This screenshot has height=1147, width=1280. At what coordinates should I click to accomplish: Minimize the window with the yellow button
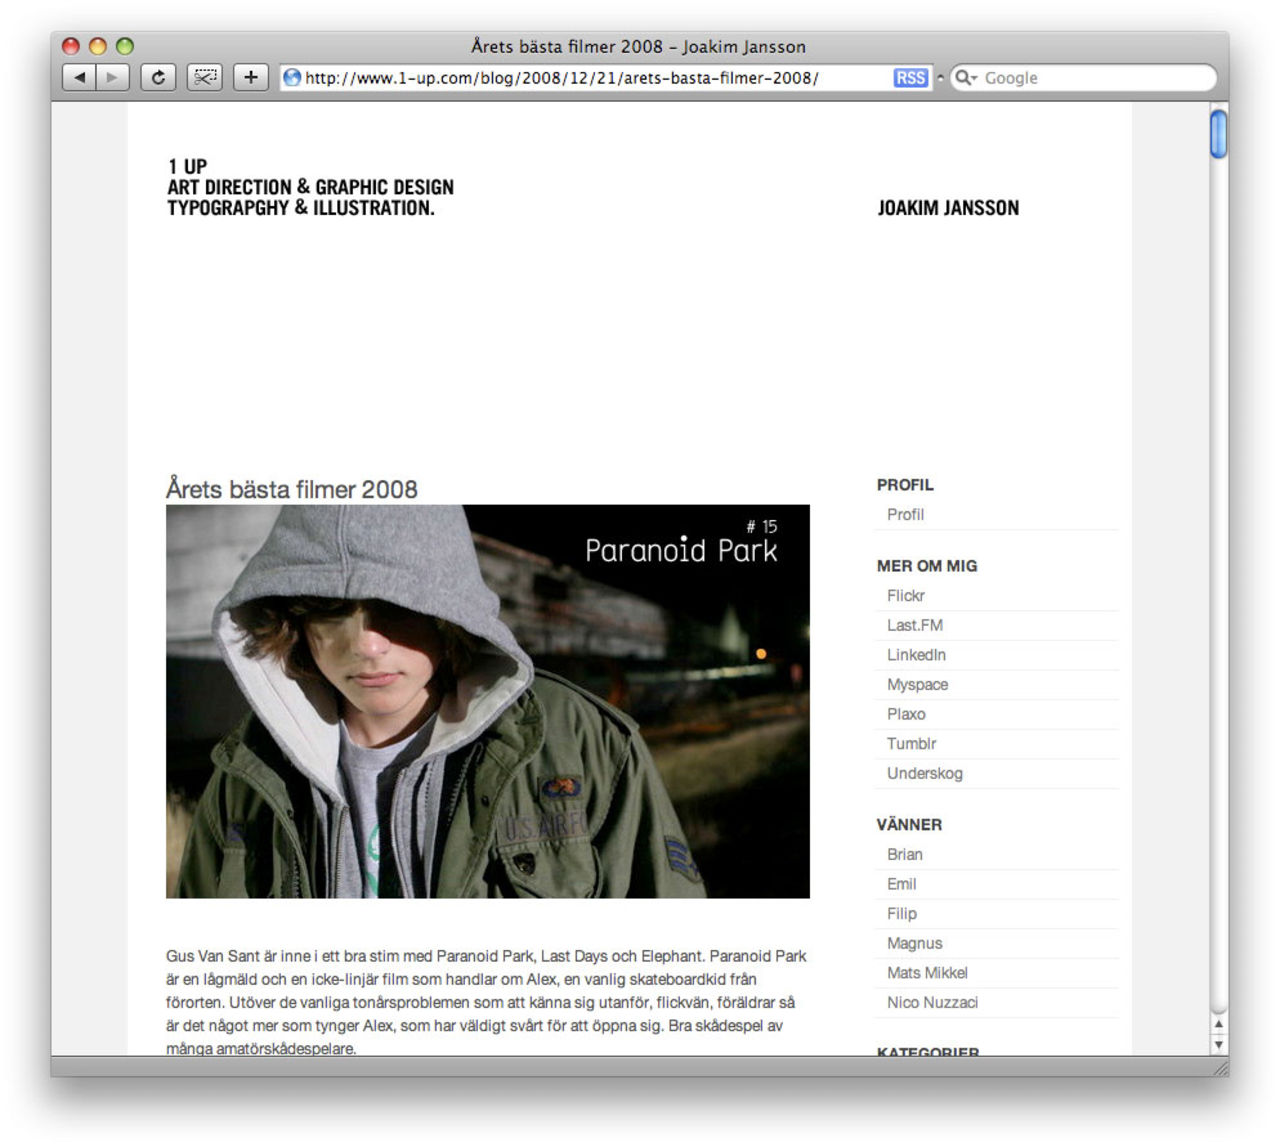click(x=98, y=46)
